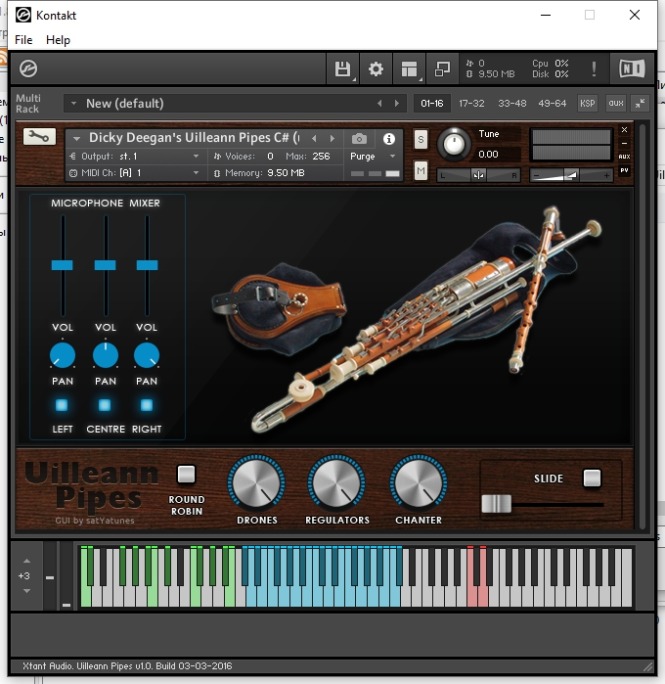Image resolution: width=665 pixels, height=684 pixels.
Task: Solo the instrument with S button
Action: [421, 139]
